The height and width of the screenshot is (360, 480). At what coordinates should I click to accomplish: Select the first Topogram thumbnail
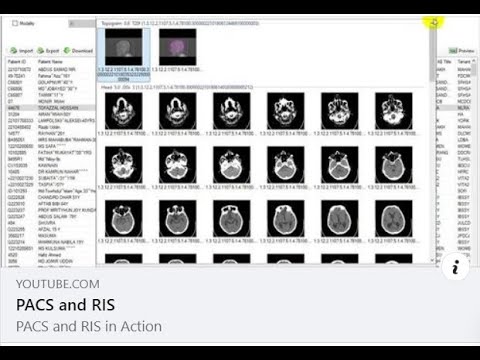(x=124, y=47)
